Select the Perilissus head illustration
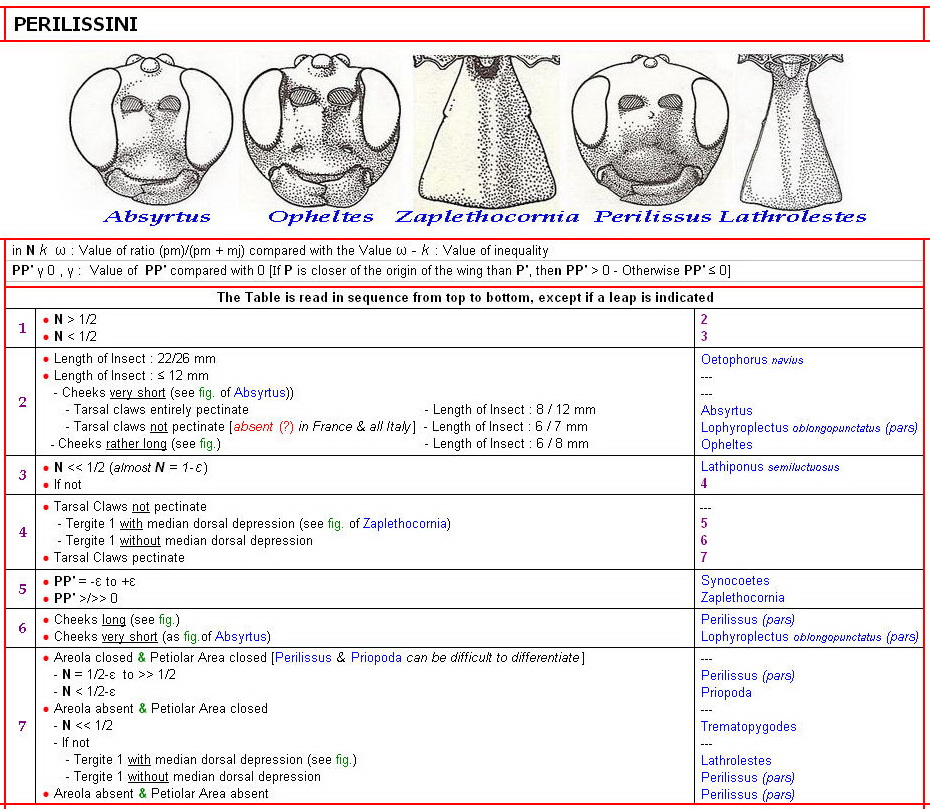The image size is (930, 809). pos(651,130)
